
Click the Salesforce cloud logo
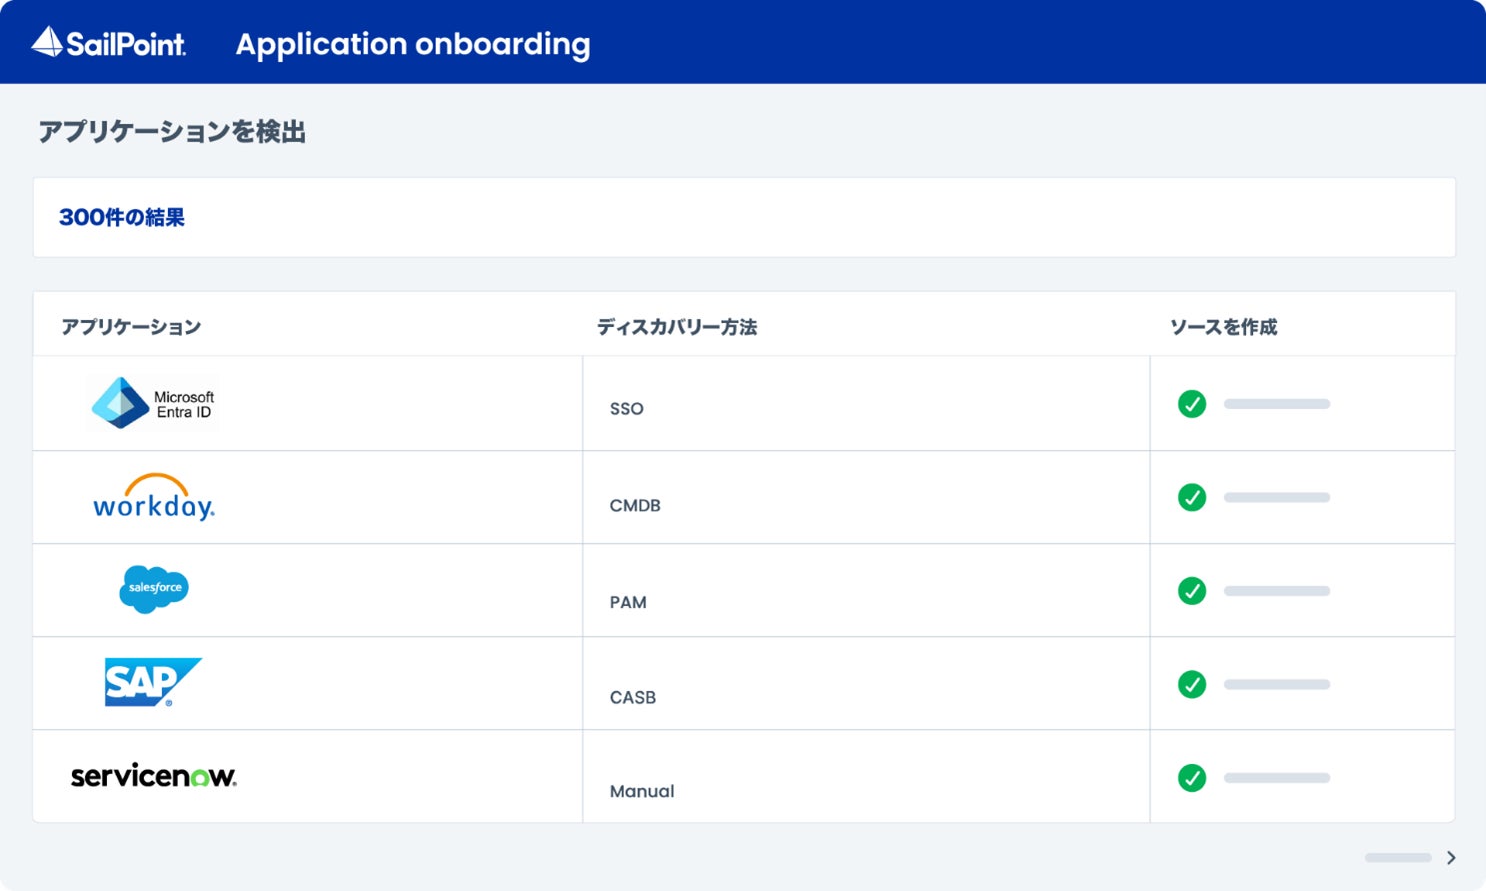click(x=154, y=589)
